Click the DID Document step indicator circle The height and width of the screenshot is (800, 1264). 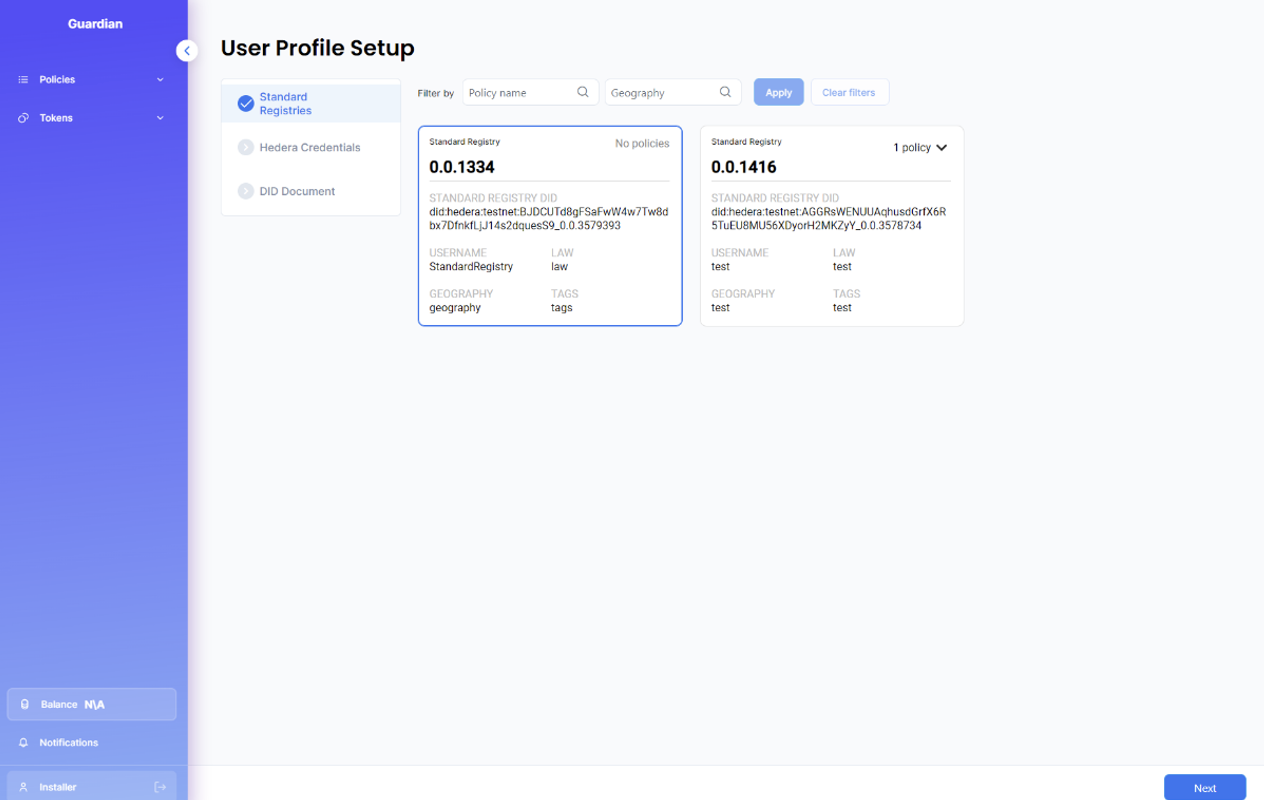245,192
